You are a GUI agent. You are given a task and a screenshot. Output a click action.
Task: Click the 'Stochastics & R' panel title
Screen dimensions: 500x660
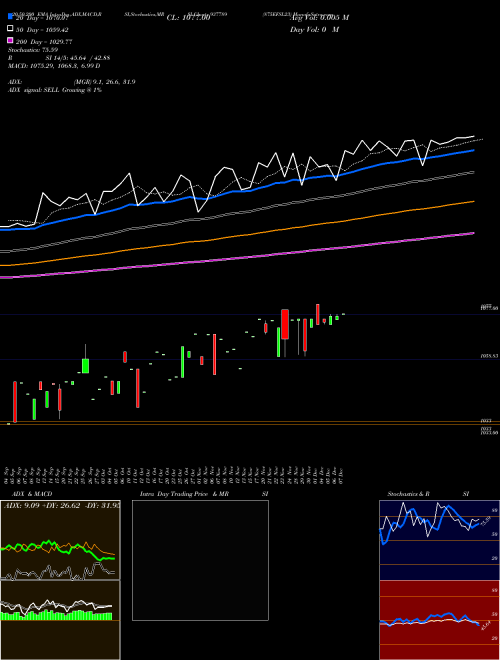(x=409, y=494)
